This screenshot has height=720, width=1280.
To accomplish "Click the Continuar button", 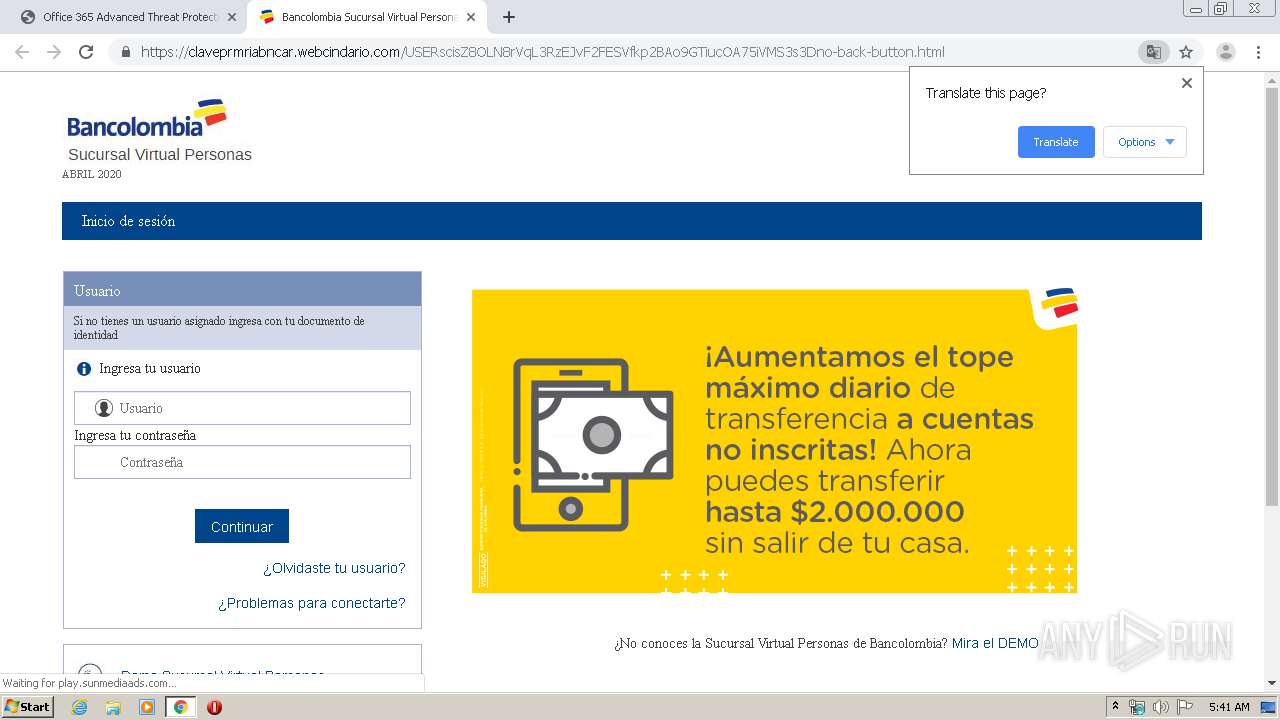I will (x=242, y=527).
